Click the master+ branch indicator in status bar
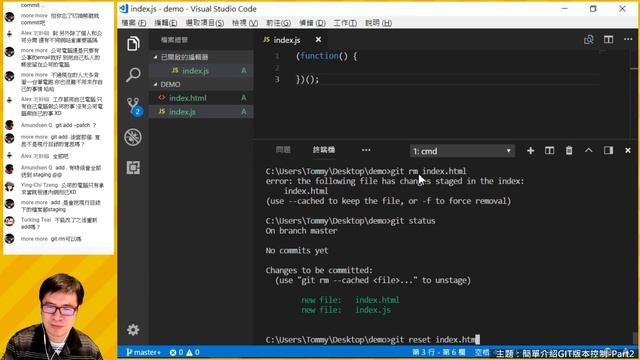This screenshot has height=360, width=640. [x=143, y=352]
